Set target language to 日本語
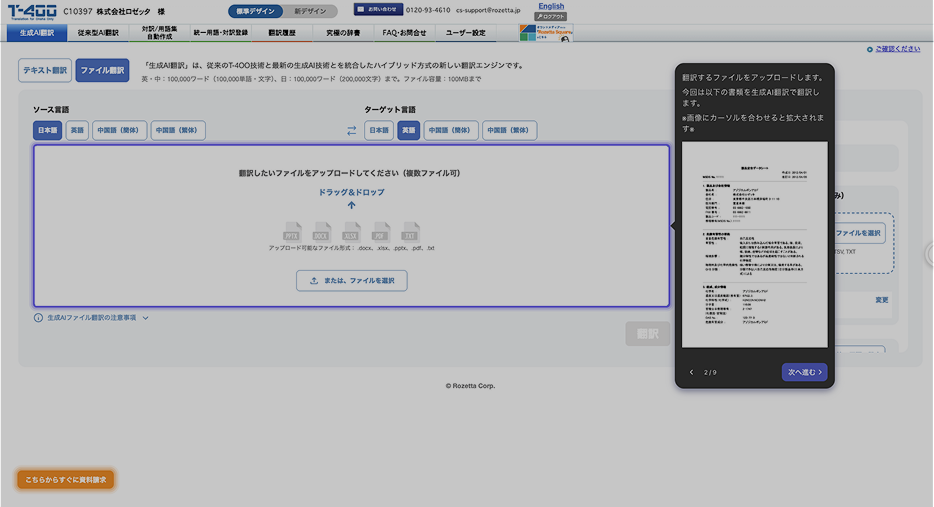The width and height of the screenshot is (934, 507). [379, 130]
